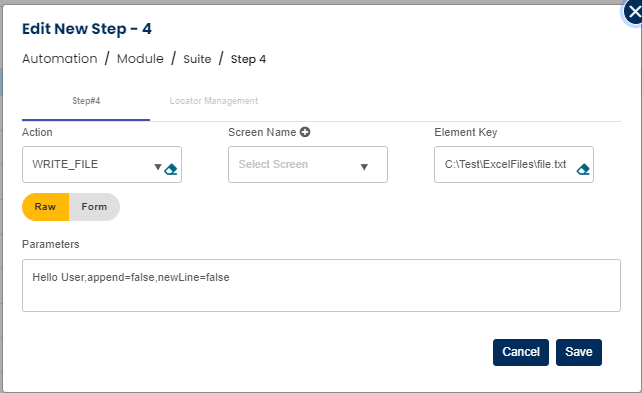Screen dimensions: 642x393
Task: Open the Locator Management tab
Action: [214, 101]
